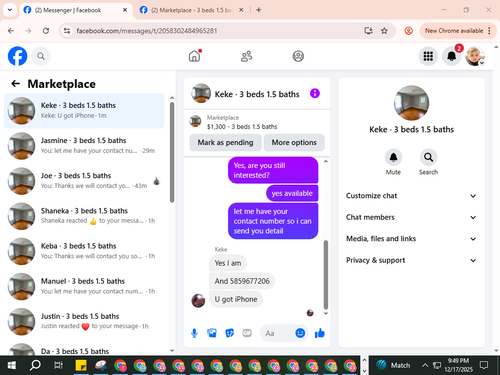Viewport: 500px width, 375px height.
Task: Choose a GIF icon in composer
Action: [247, 333]
